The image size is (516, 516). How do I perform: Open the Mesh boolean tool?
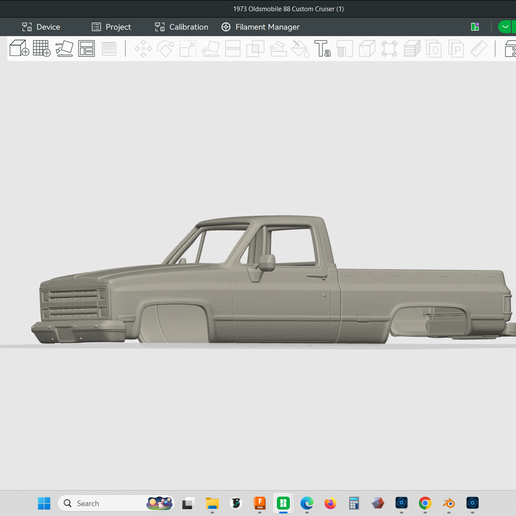click(x=255, y=49)
